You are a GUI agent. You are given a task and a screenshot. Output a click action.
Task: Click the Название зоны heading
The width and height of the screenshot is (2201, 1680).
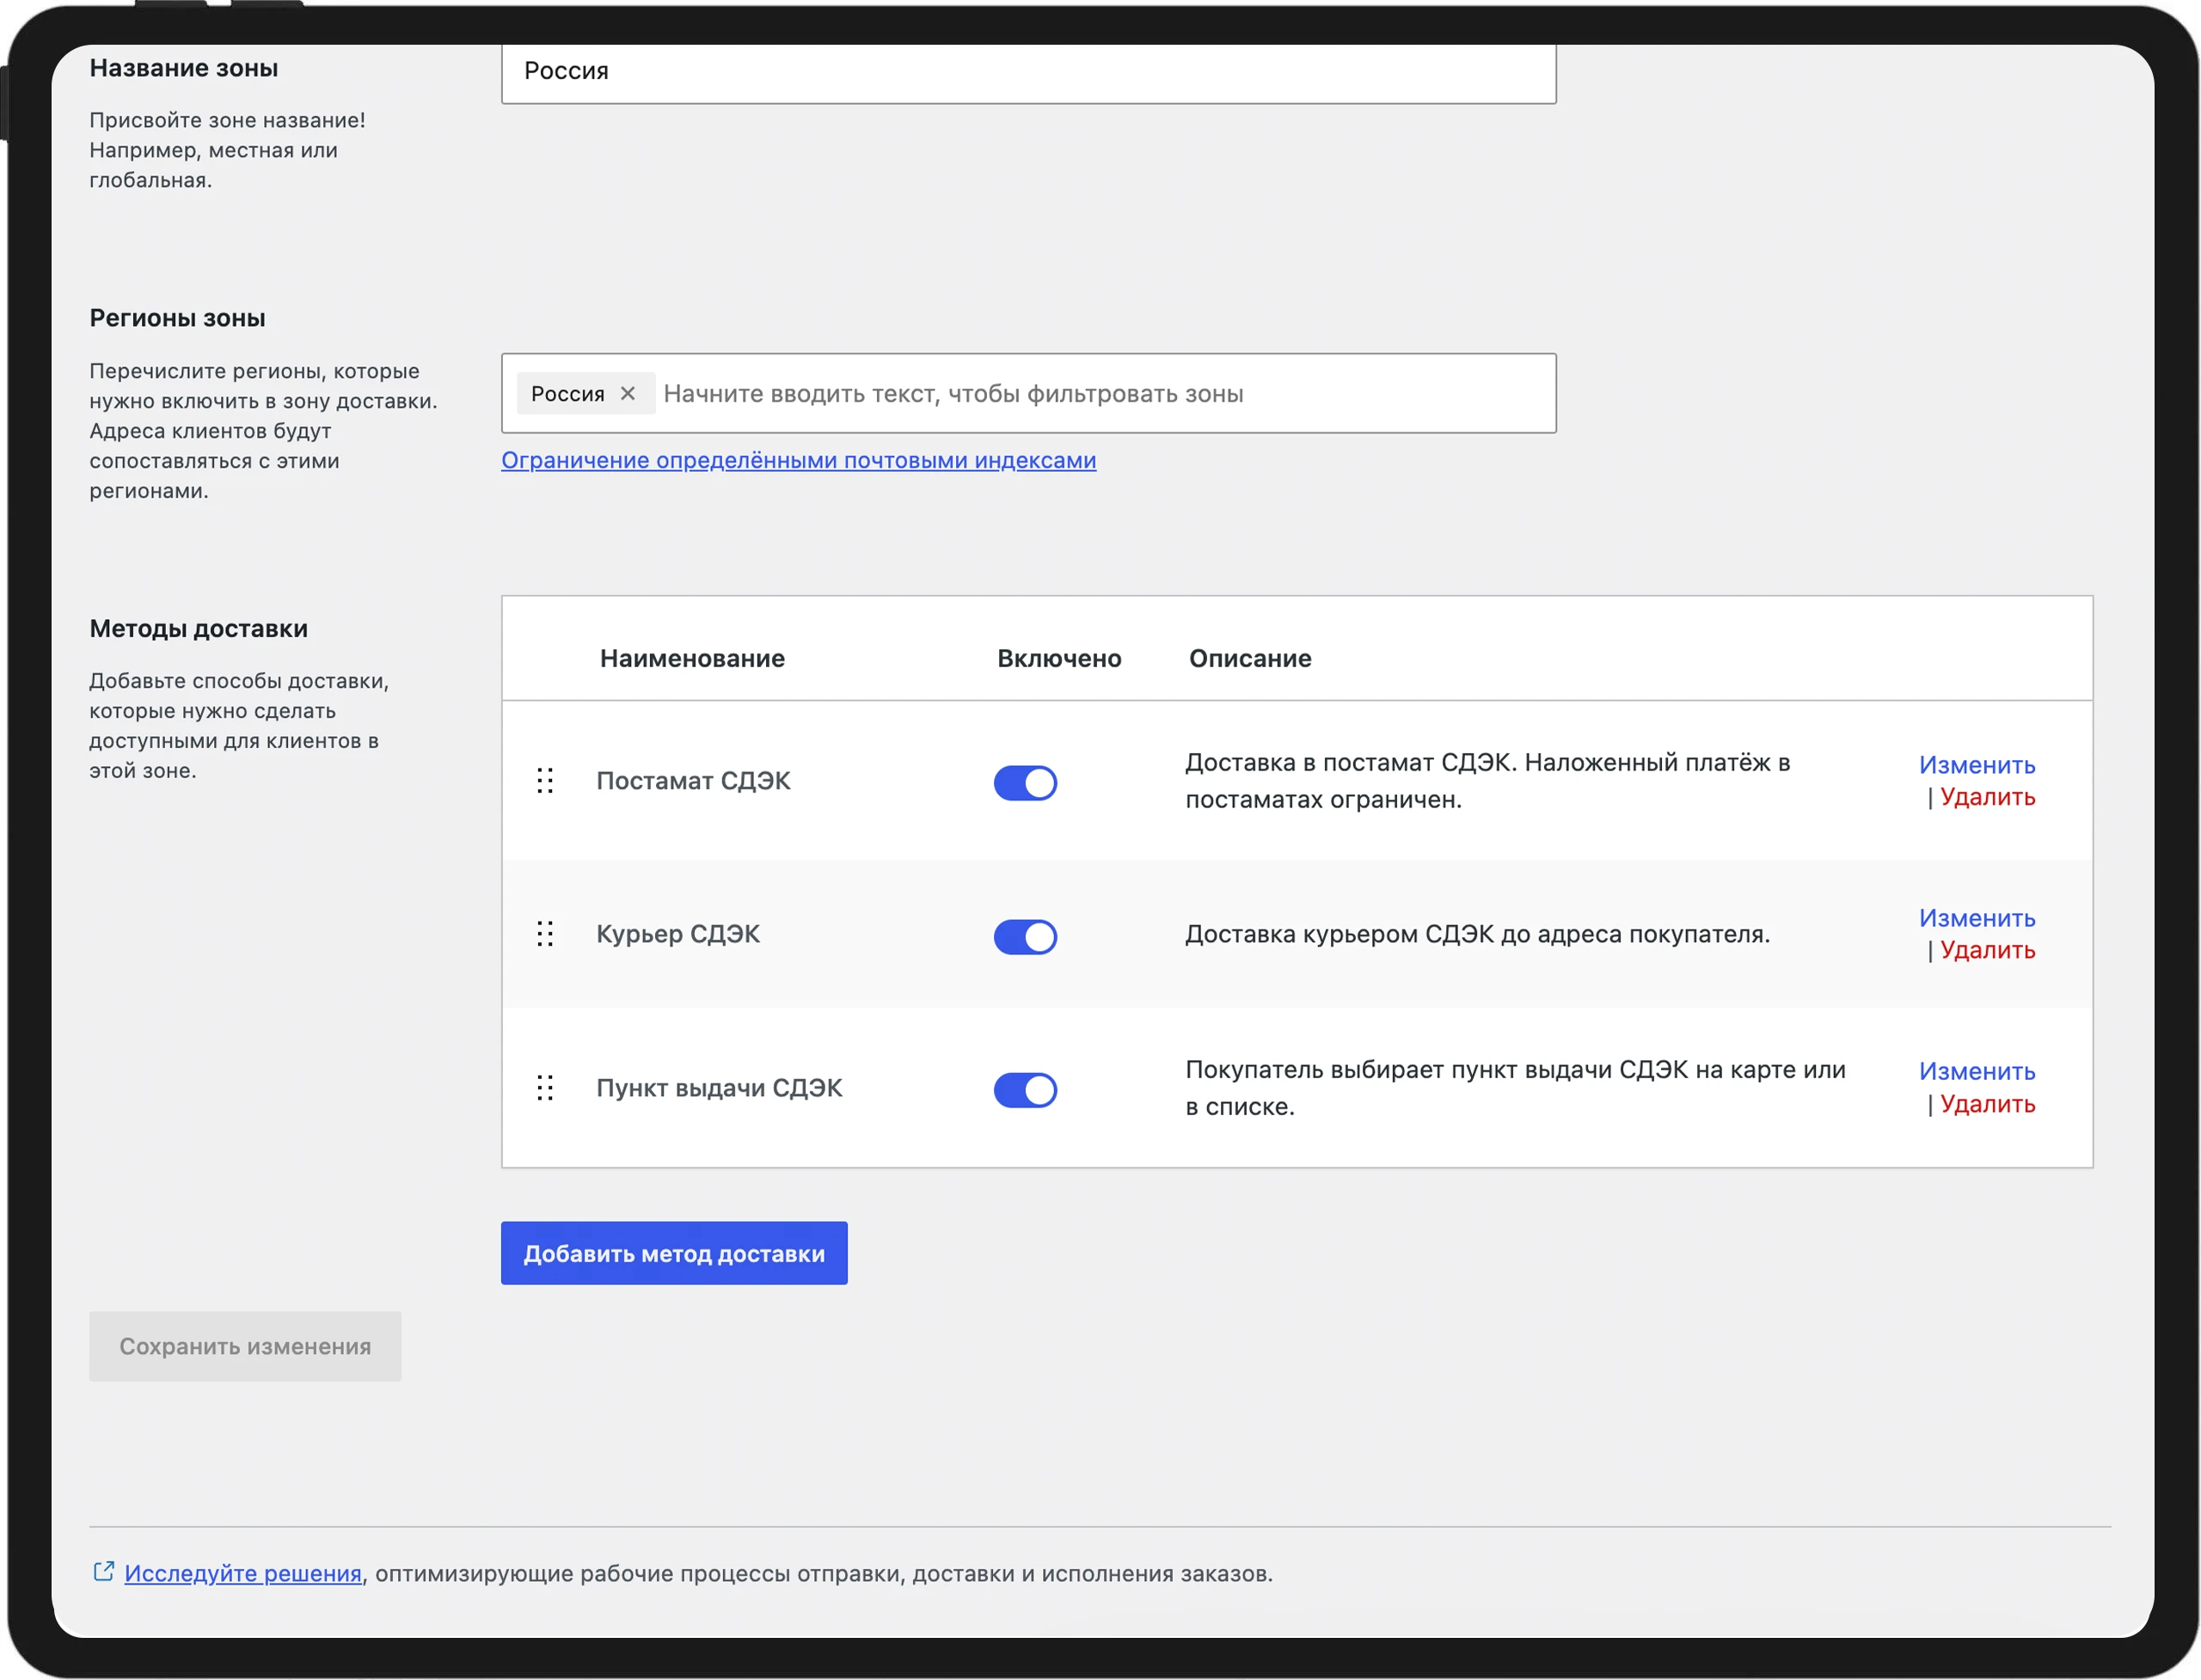[x=184, y=68]
